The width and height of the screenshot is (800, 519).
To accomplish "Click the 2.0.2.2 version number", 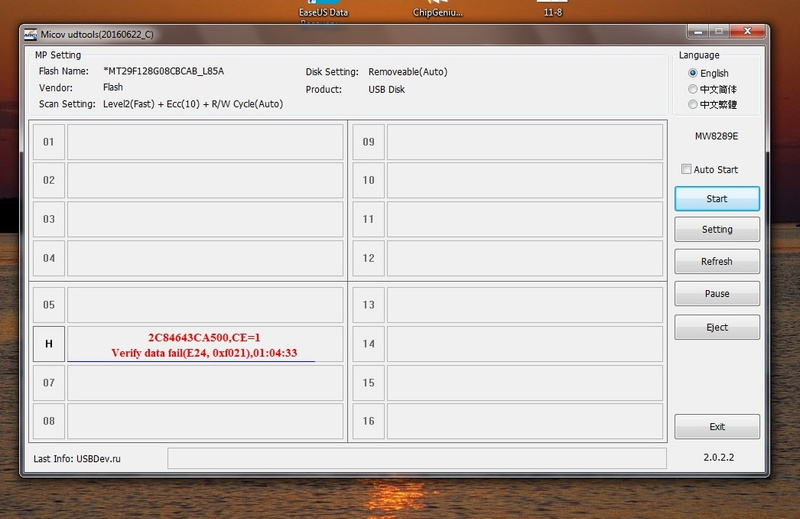I will click(718, 457).
